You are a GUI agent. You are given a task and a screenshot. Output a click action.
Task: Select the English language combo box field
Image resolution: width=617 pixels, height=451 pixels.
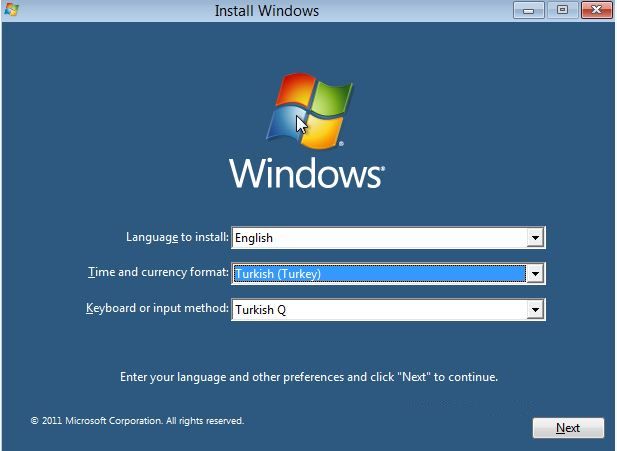click(x=378, y=238)
